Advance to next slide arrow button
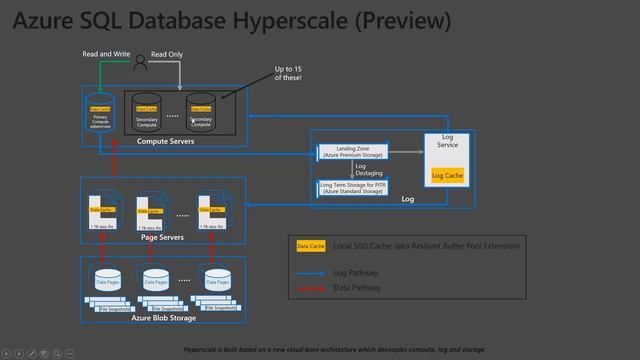The width and height of the screenshot is (640, 360). point(19,353)
